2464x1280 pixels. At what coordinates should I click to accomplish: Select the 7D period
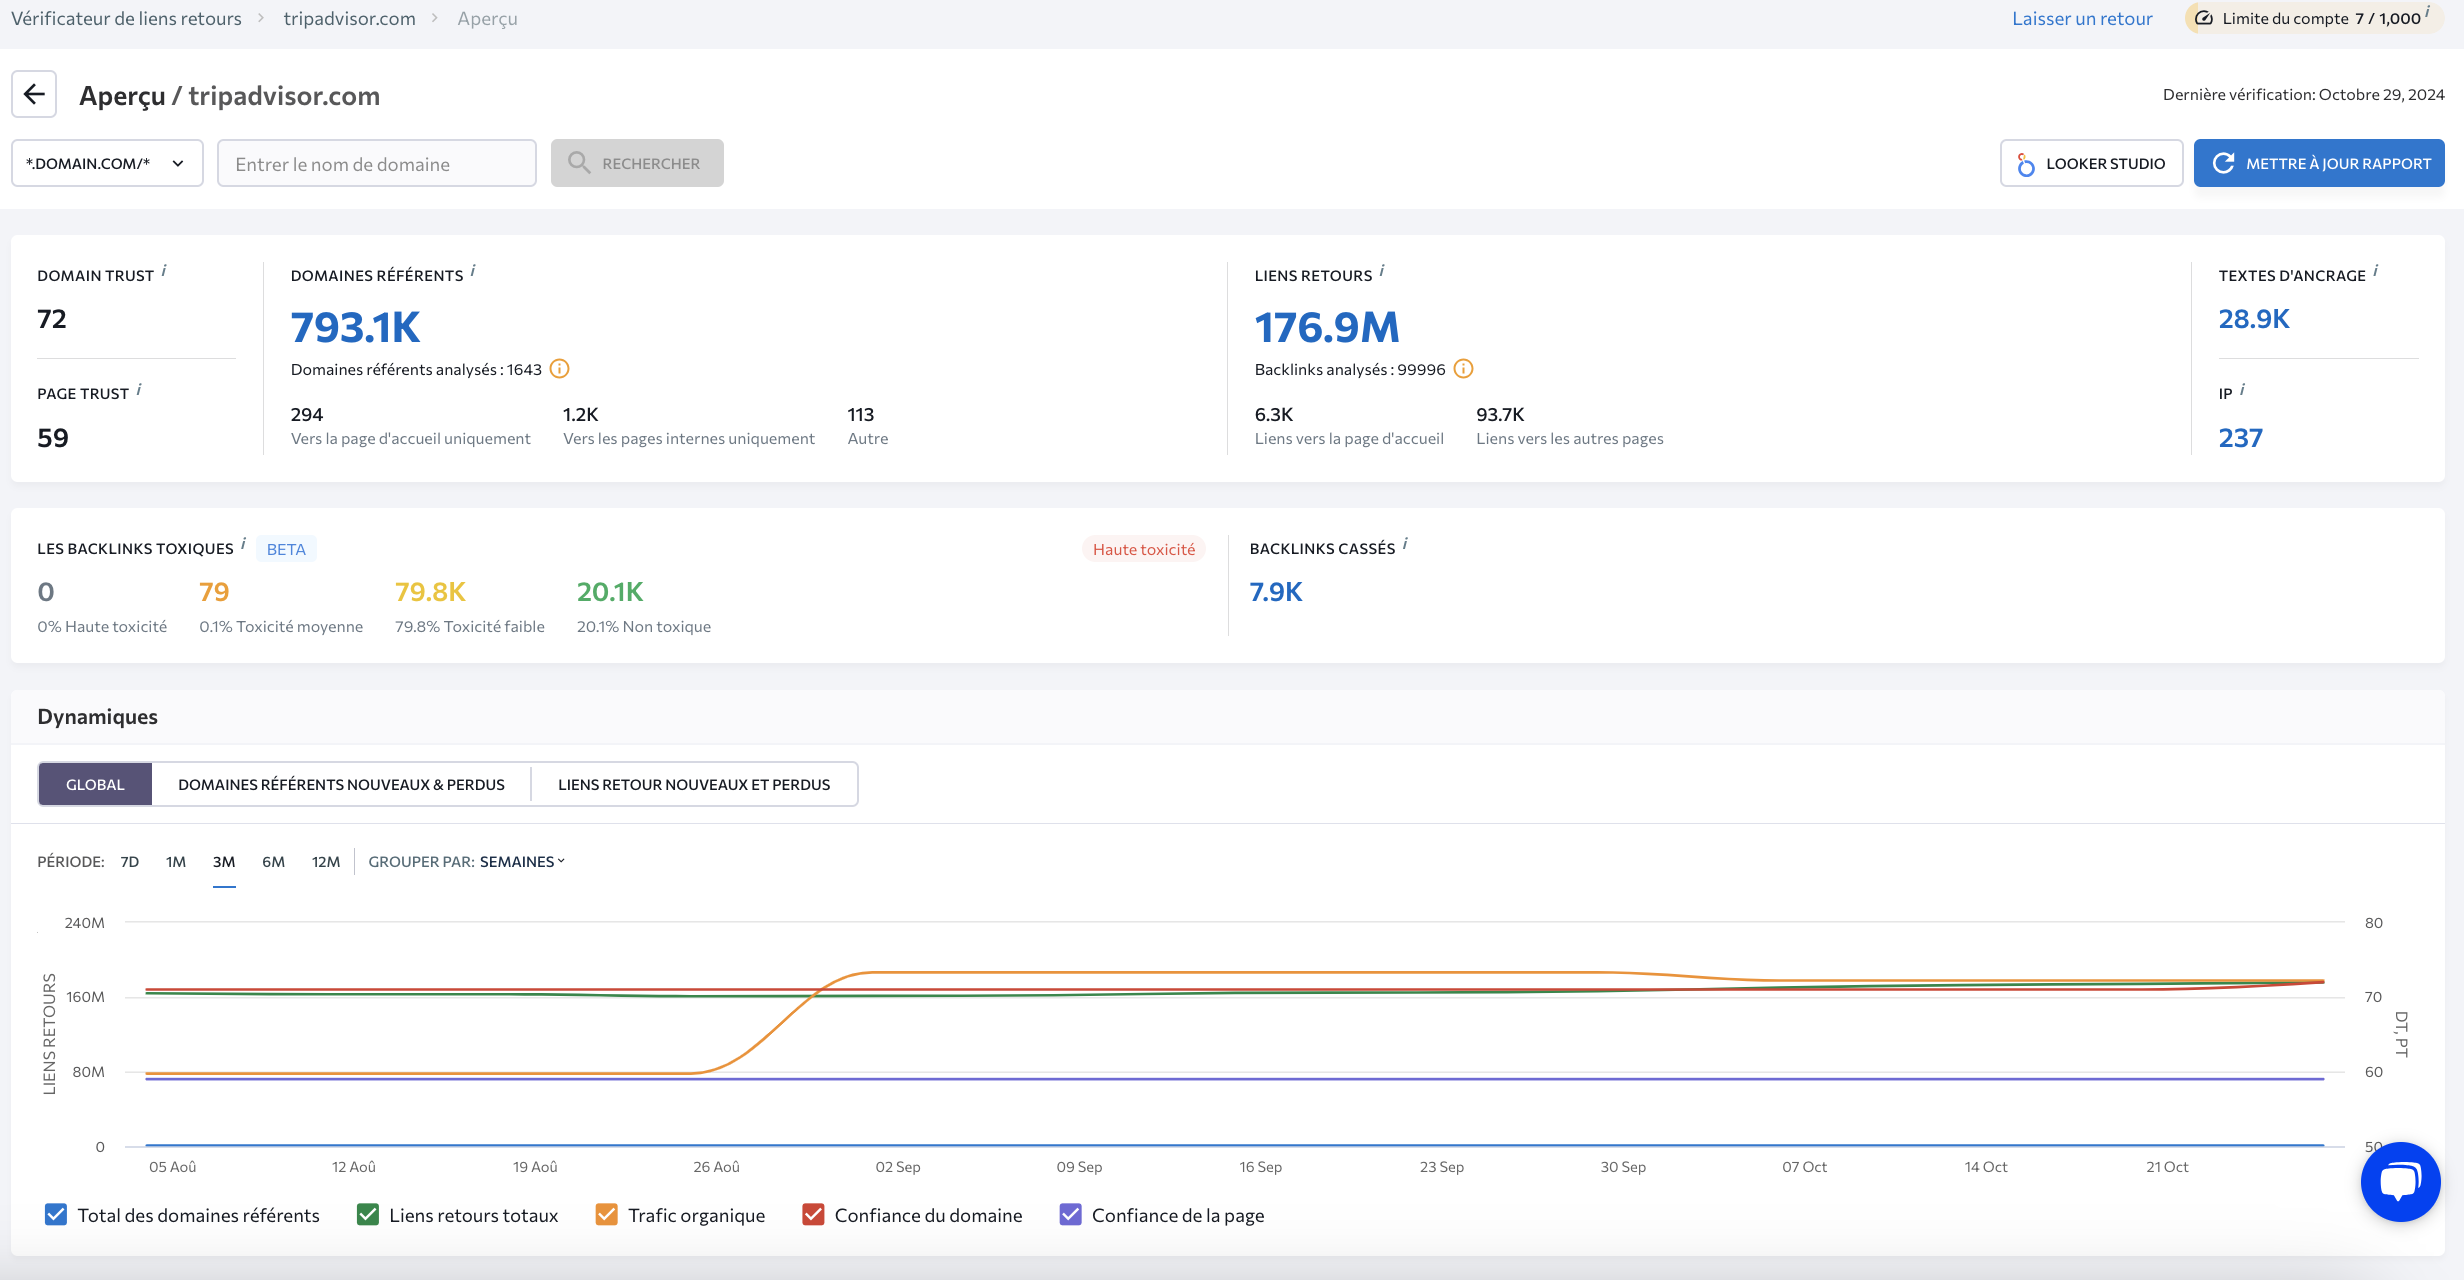tap(130, 861)
